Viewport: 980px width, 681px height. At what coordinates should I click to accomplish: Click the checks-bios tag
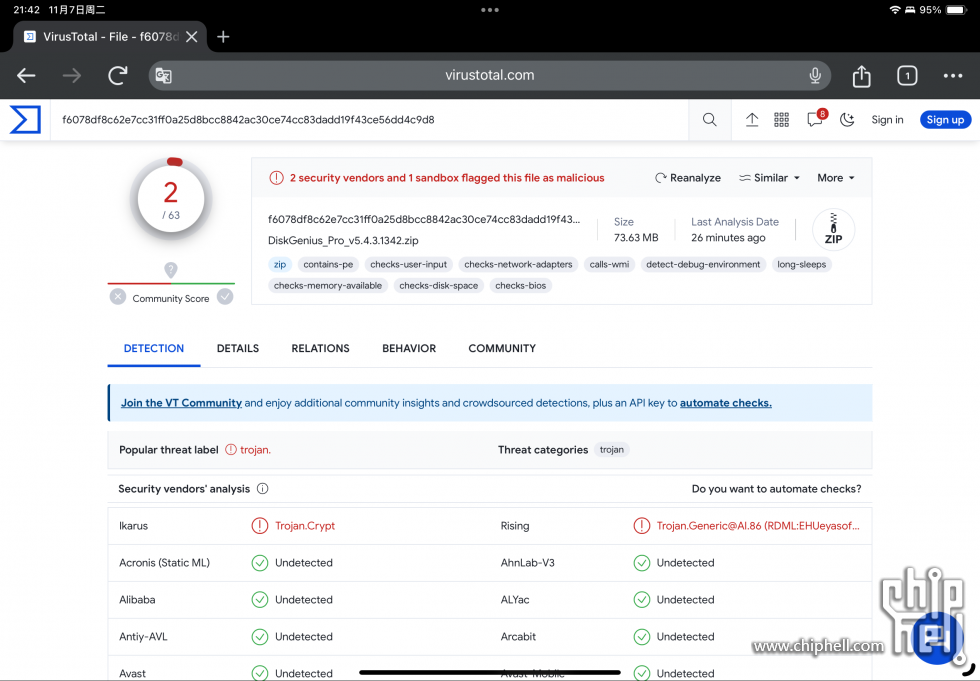click(x=520, y=286)
